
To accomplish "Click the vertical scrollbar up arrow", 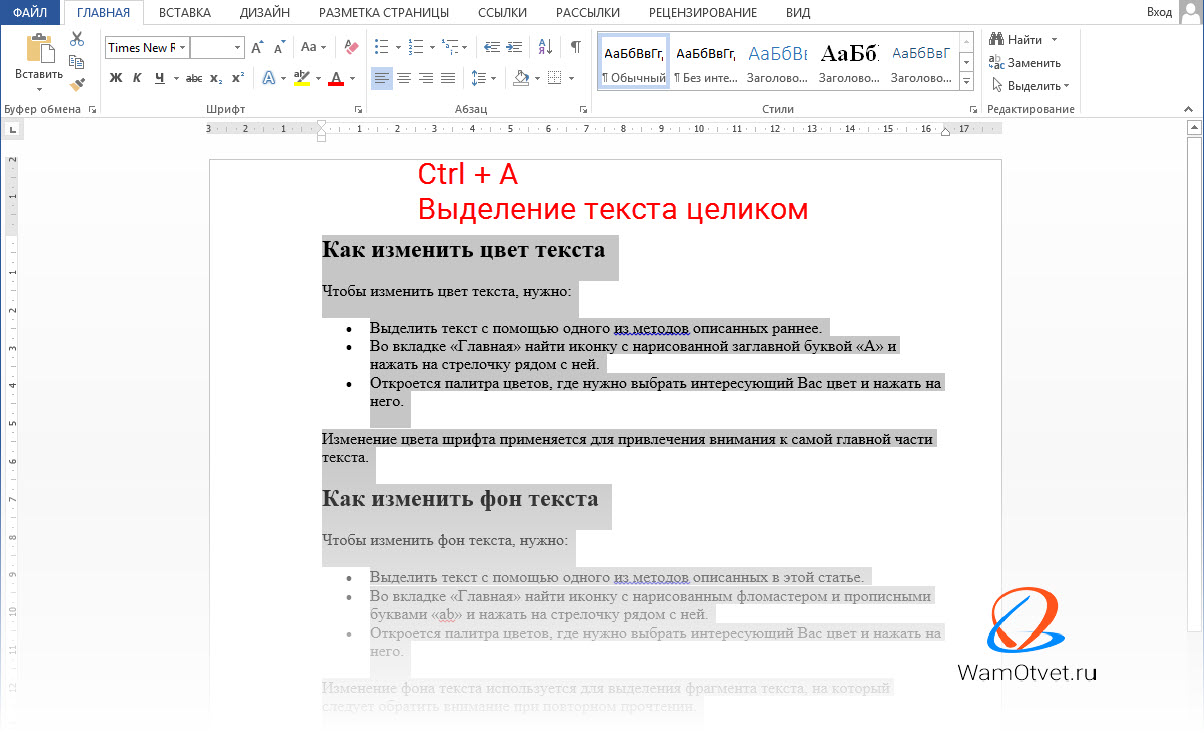I will coord(1193,127).
